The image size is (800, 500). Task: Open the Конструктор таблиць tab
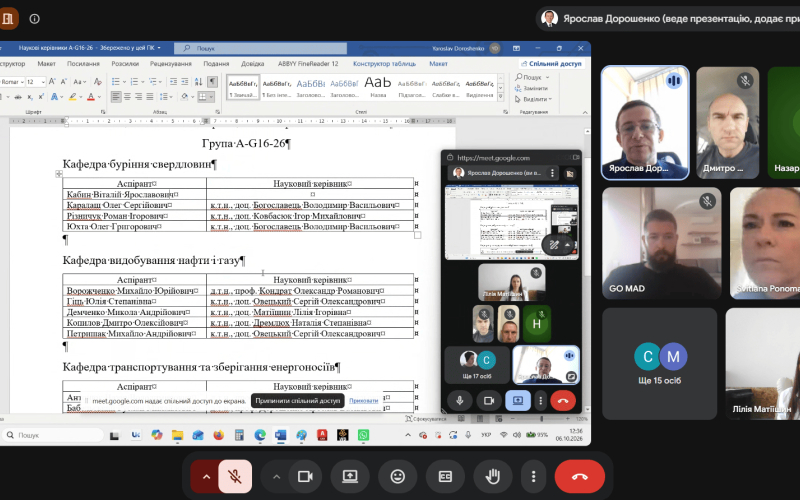384,64
